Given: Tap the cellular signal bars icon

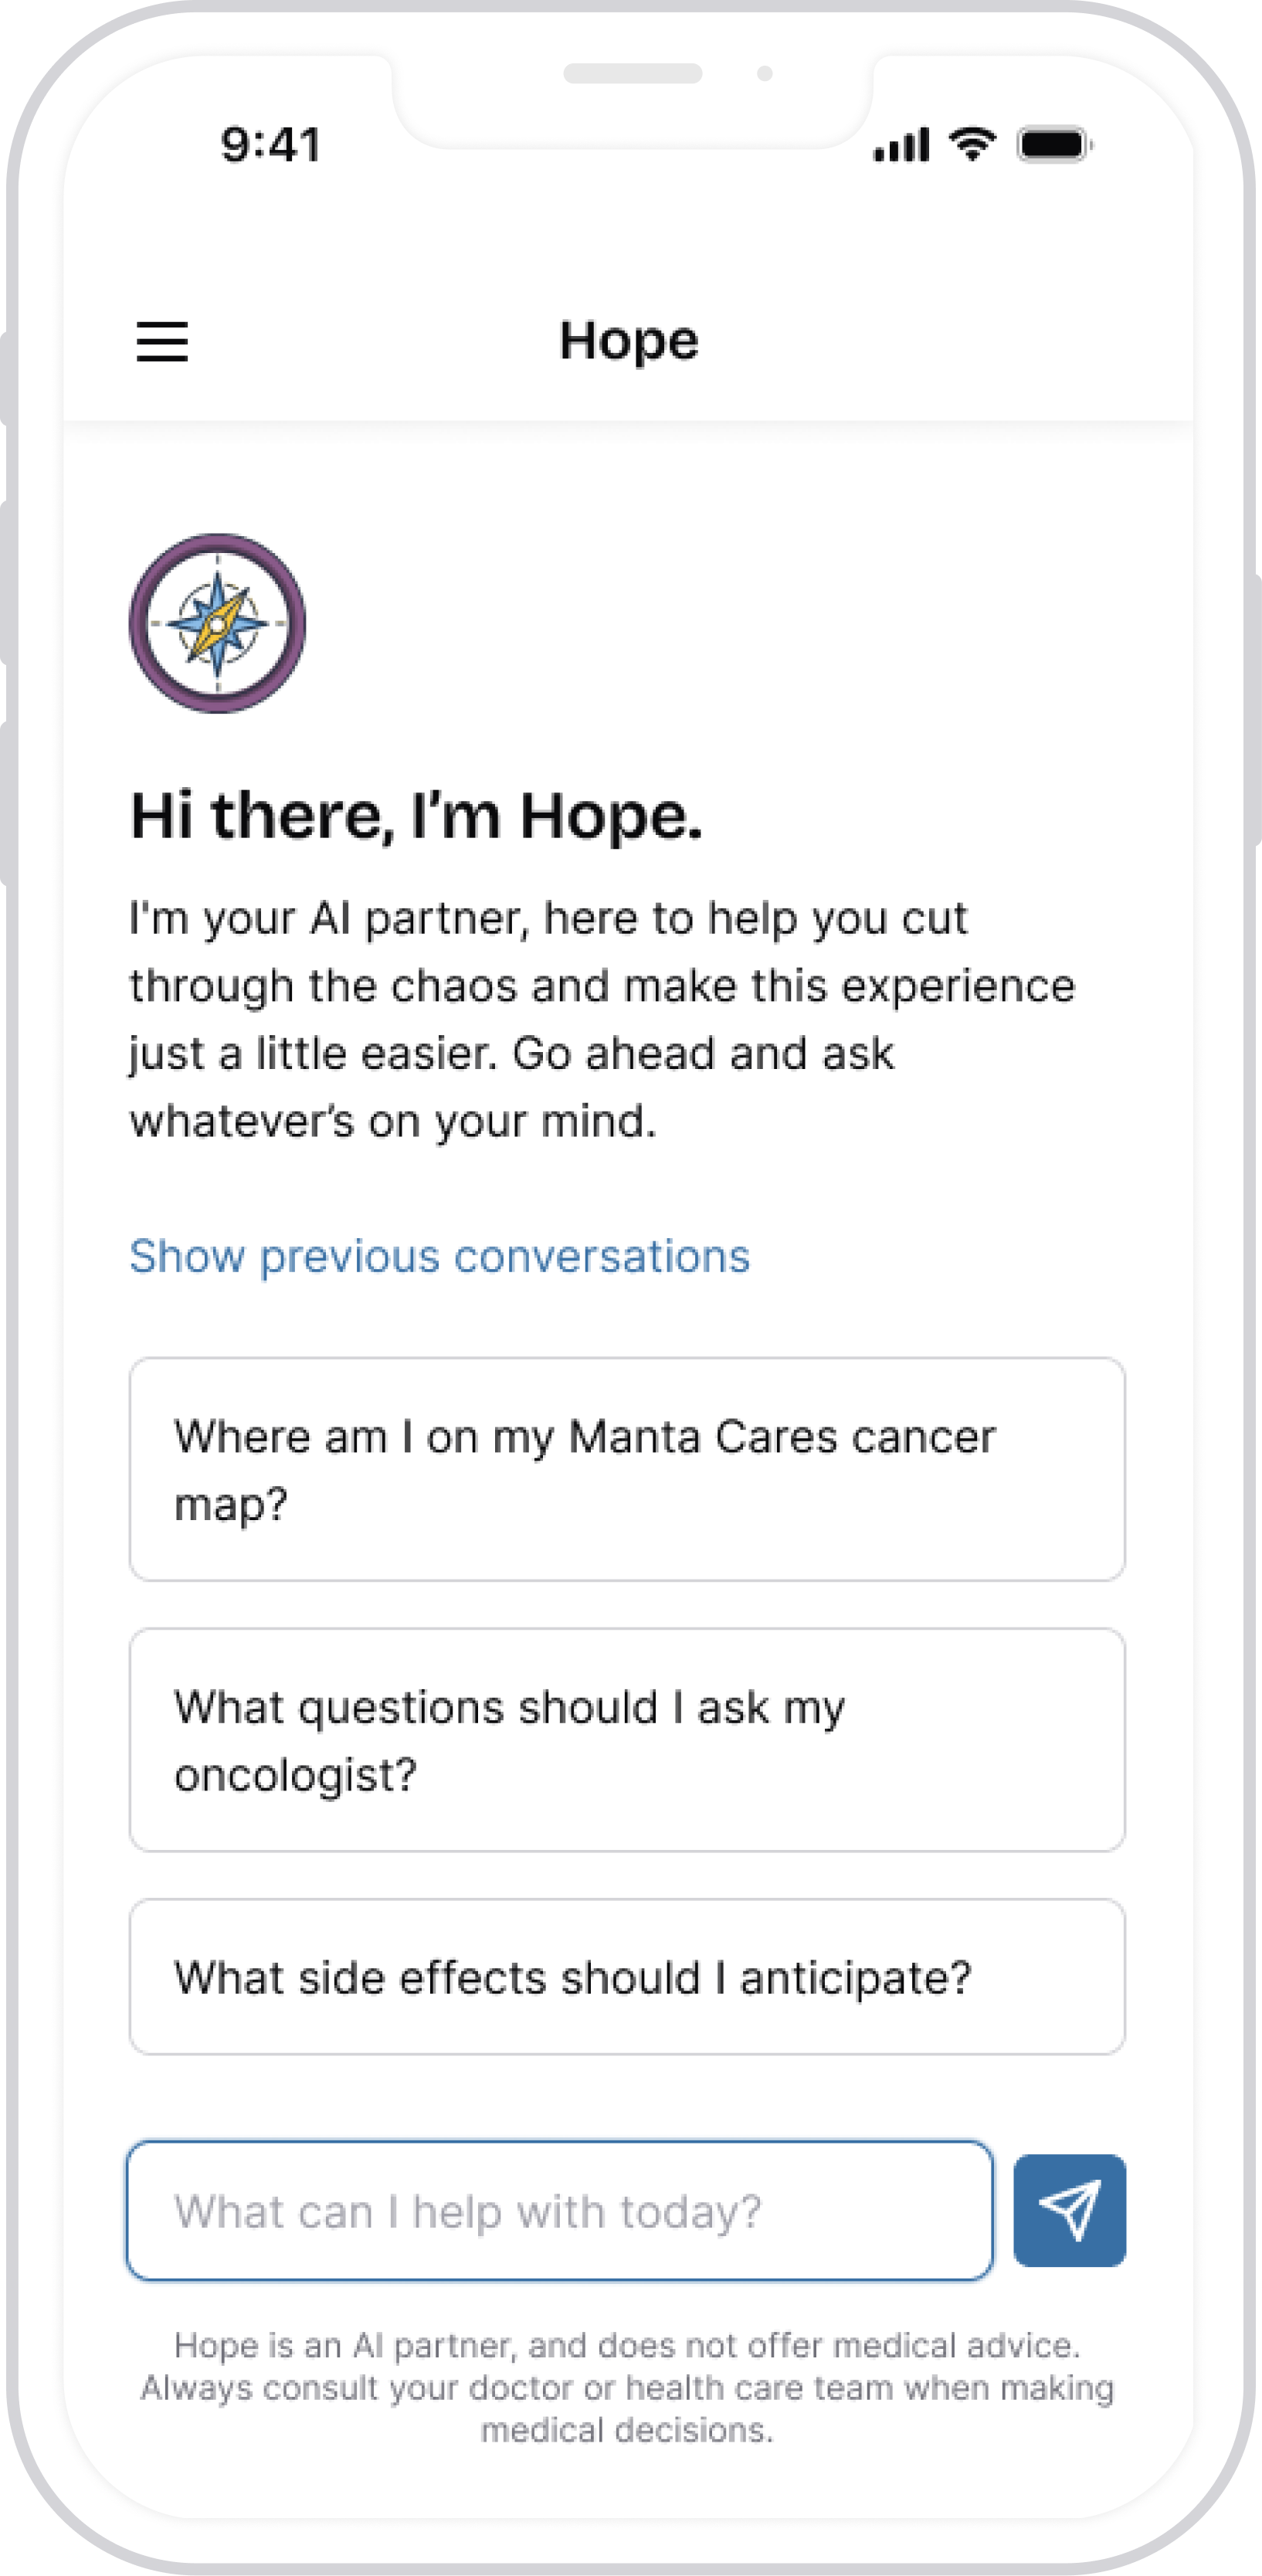Looking at the screenshot, I should click(x=901, y=145).
